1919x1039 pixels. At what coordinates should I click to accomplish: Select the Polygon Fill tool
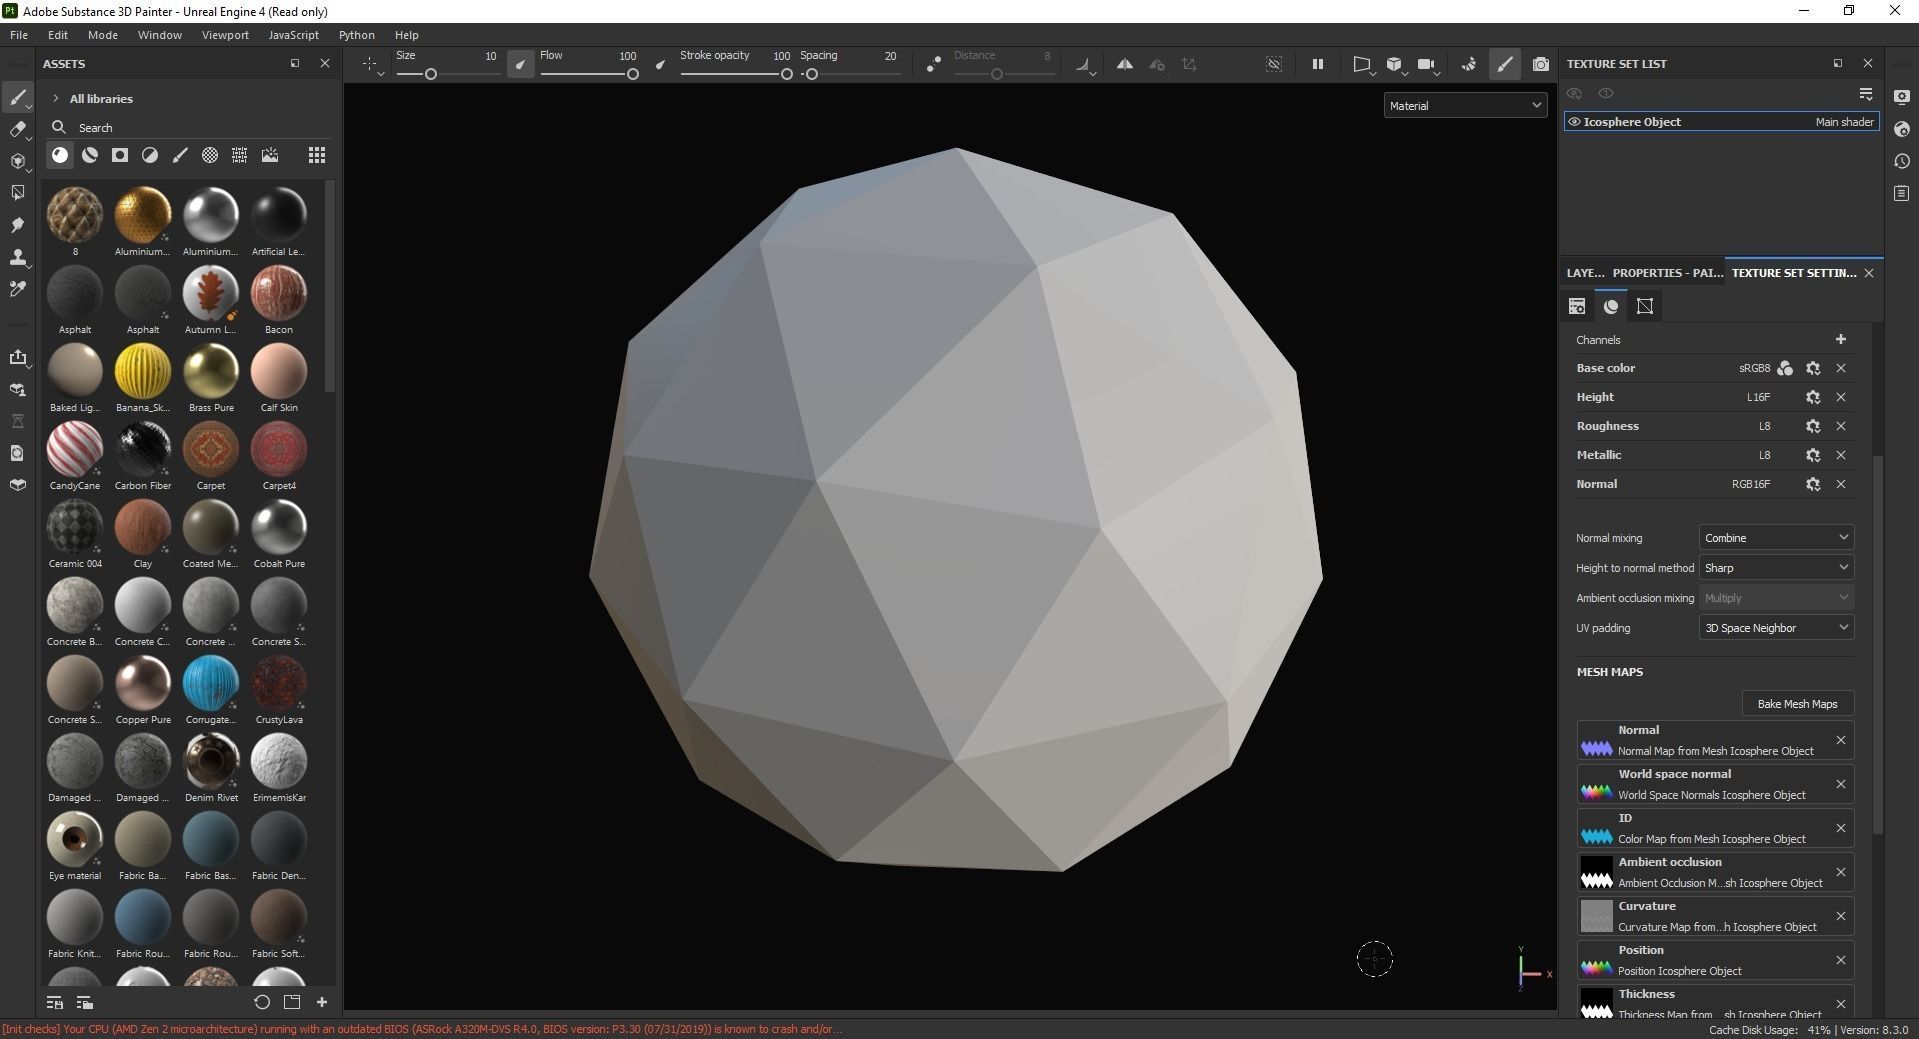[17, 193]
